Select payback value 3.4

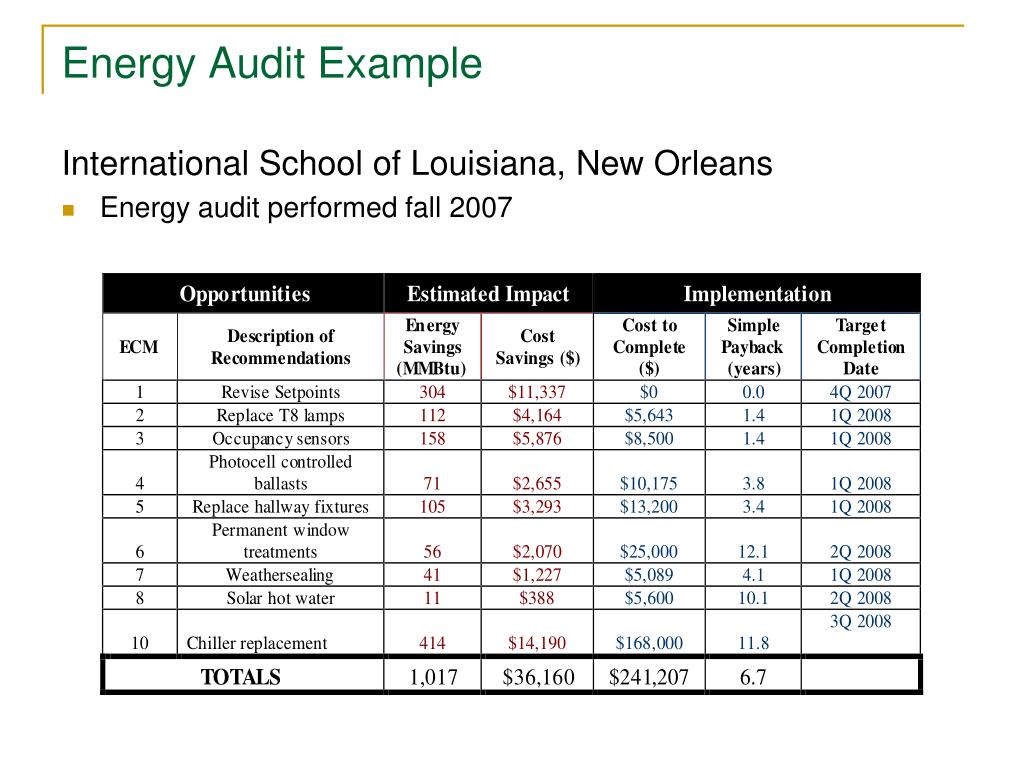click(753, 507)
